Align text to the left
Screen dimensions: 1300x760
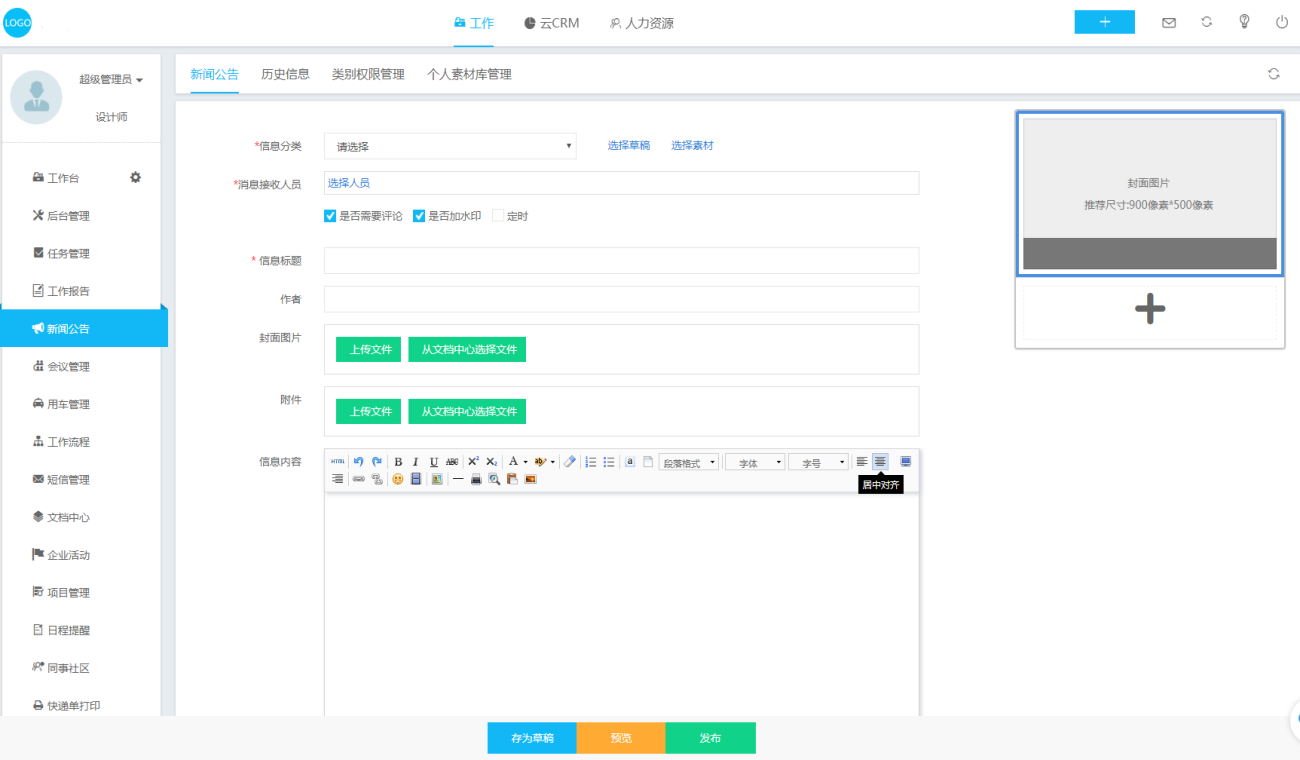coord(862,462)
